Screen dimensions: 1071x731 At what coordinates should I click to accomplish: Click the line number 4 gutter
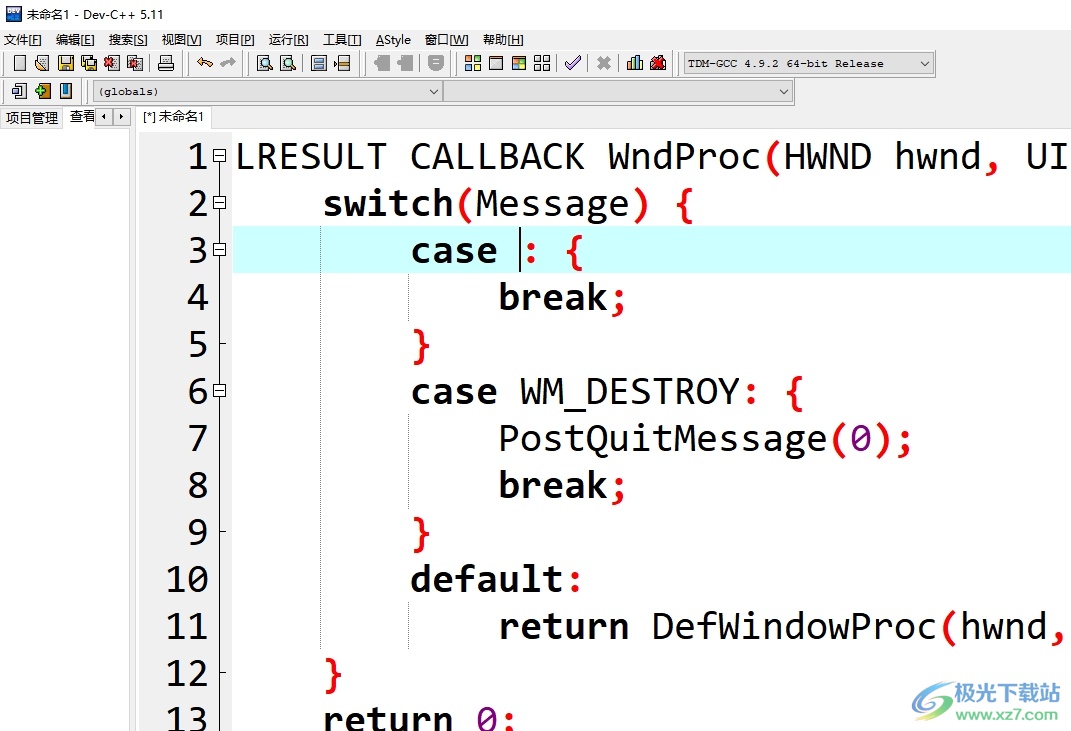[x=198, y=297]
